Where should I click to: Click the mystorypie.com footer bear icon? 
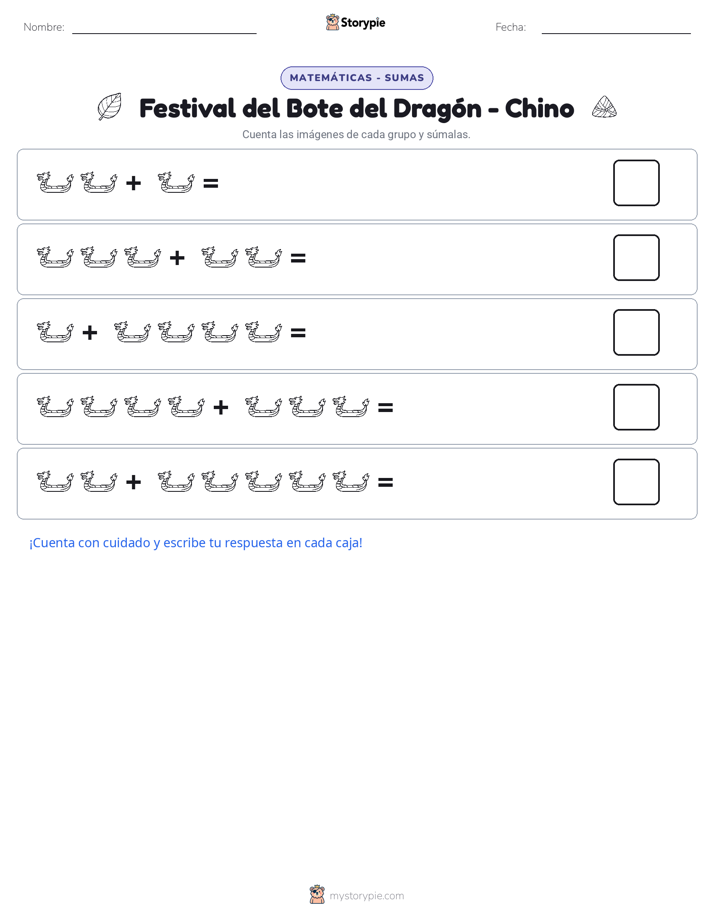[317, 895]
